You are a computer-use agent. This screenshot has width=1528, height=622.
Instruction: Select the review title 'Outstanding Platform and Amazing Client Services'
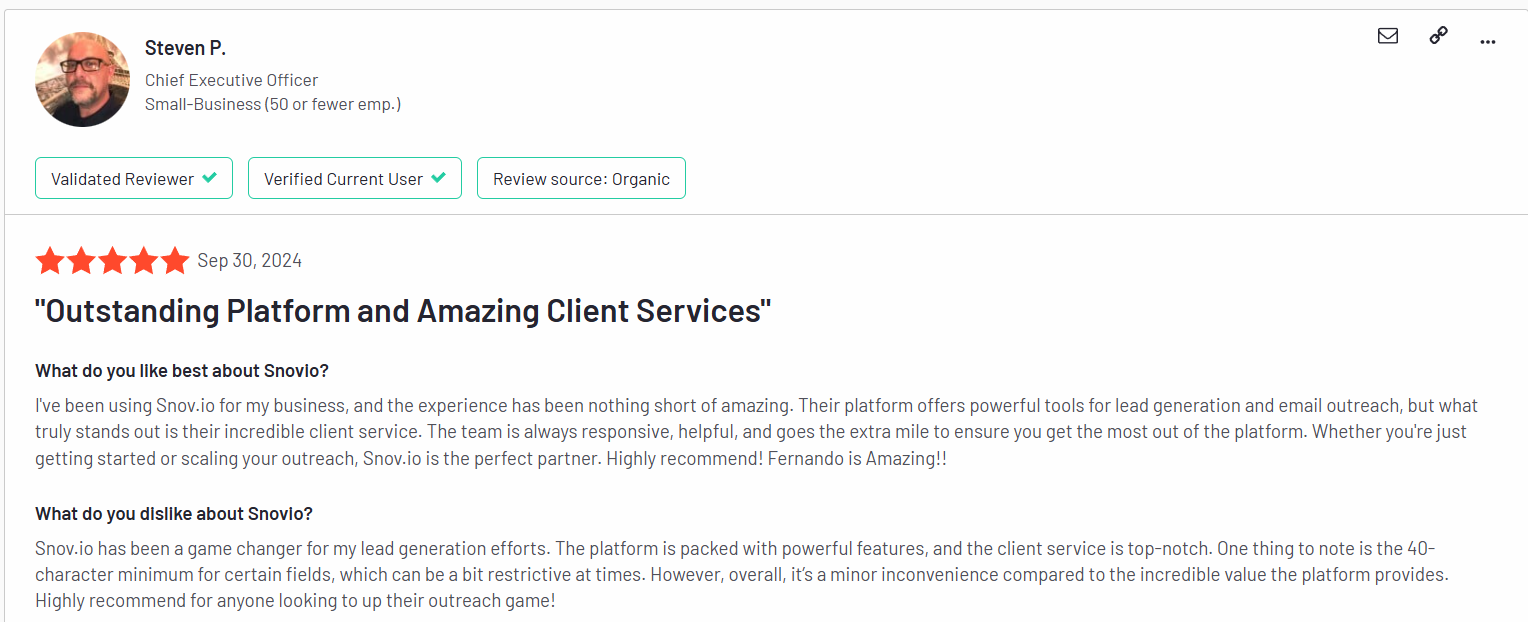click(402, 310)
